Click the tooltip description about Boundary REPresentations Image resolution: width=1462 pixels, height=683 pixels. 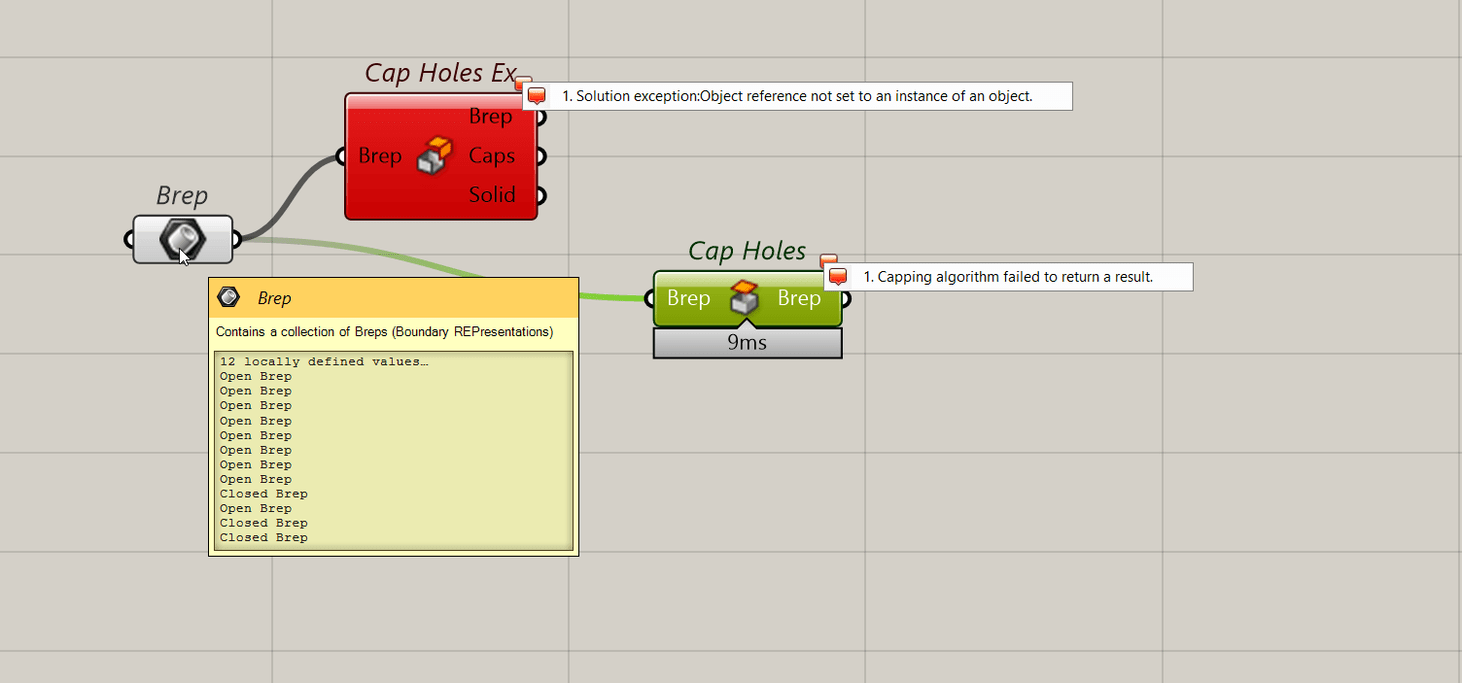(384, 332)
